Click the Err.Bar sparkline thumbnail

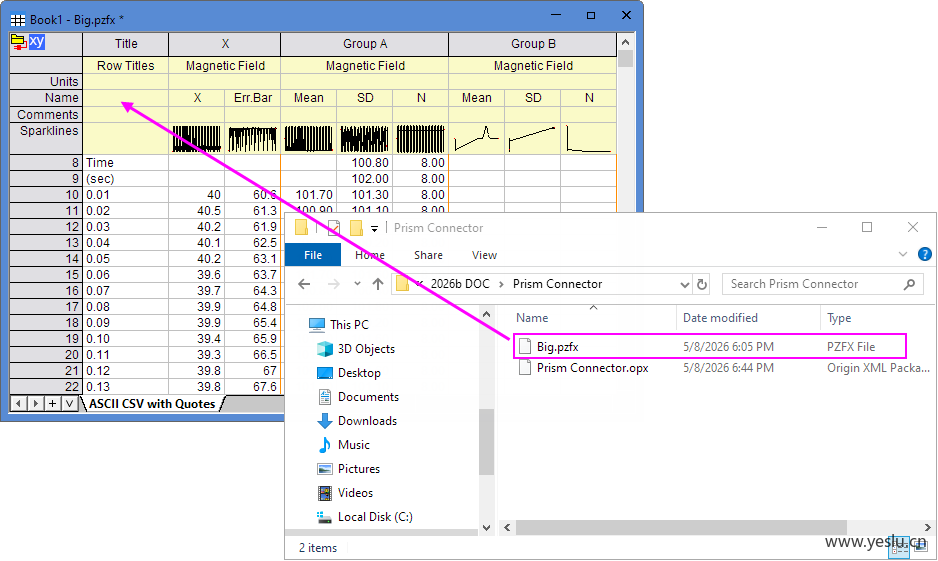click(x=252, y=138)
